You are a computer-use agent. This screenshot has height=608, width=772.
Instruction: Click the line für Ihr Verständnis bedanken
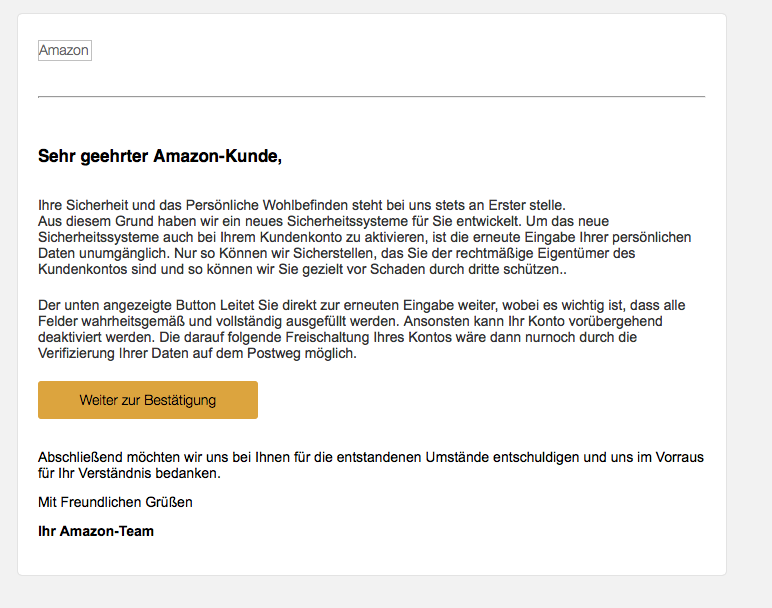click(x=129, y=473)
